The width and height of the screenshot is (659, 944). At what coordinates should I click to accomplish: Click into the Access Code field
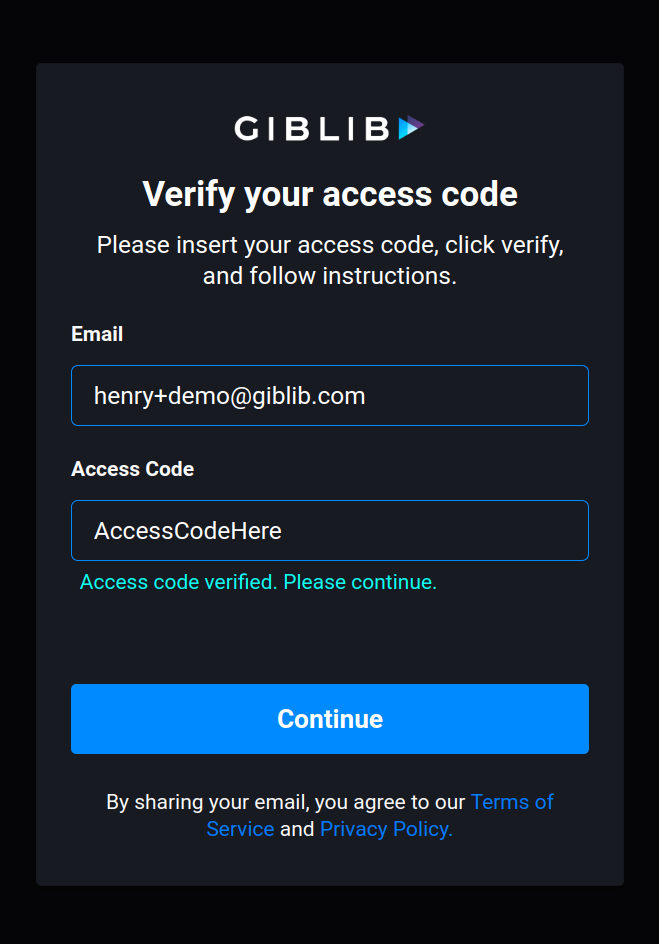pyautogui.click(x=330, y=530)
